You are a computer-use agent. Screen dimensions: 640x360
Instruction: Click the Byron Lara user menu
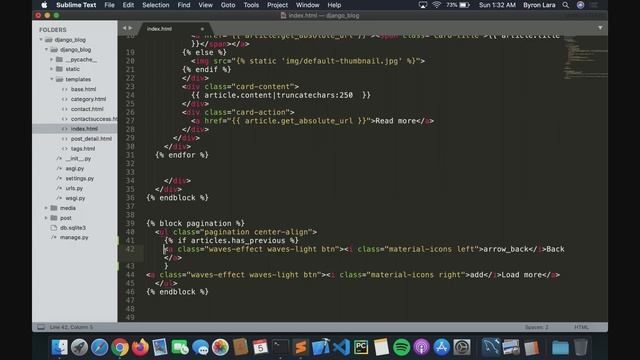pos(539,5)
